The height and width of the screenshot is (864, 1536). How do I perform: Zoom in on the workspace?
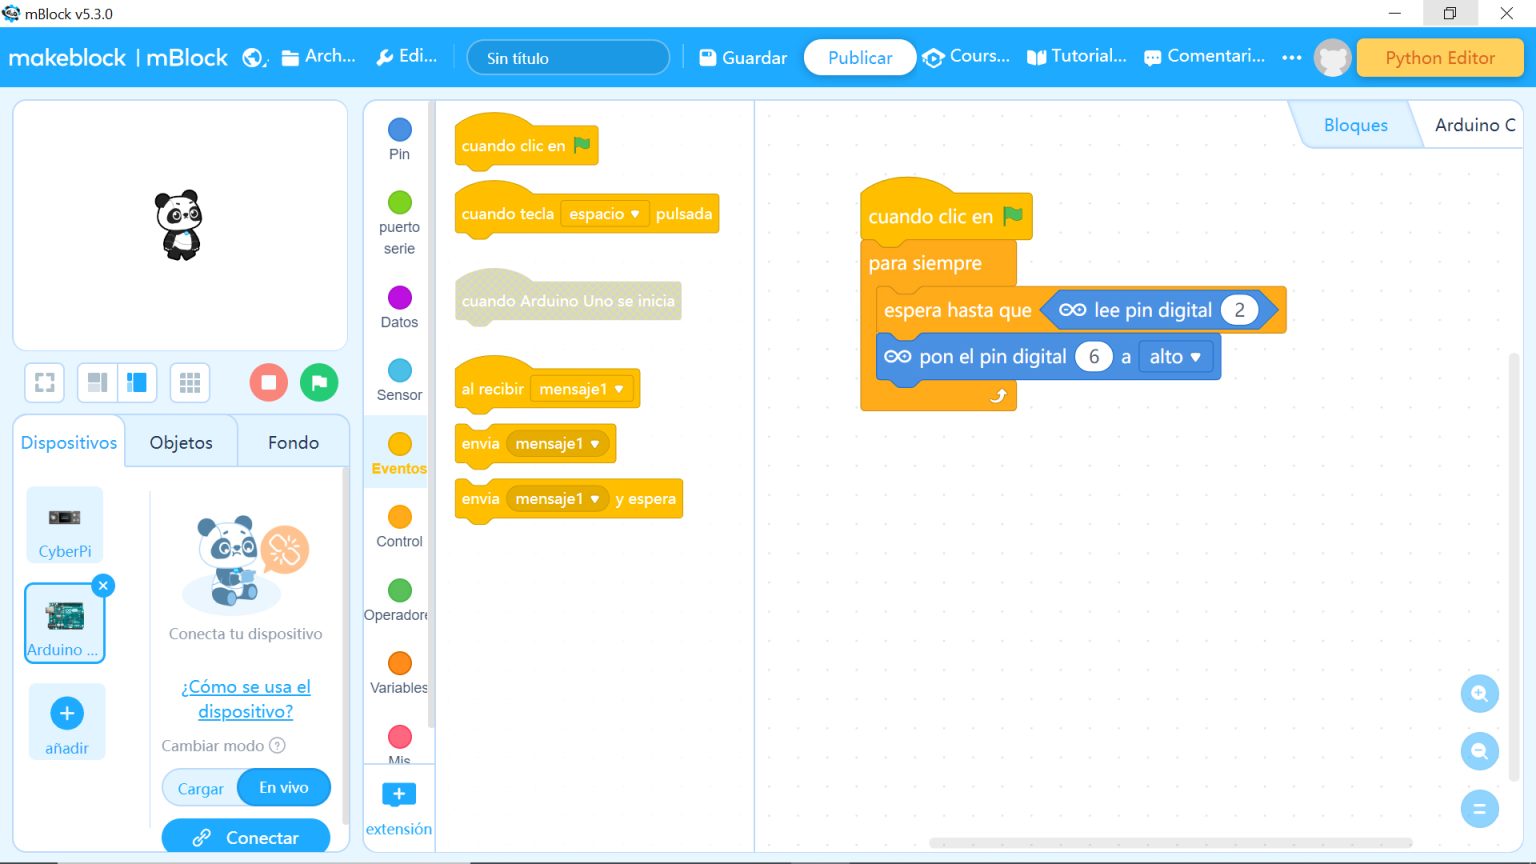coord(1479,693)
